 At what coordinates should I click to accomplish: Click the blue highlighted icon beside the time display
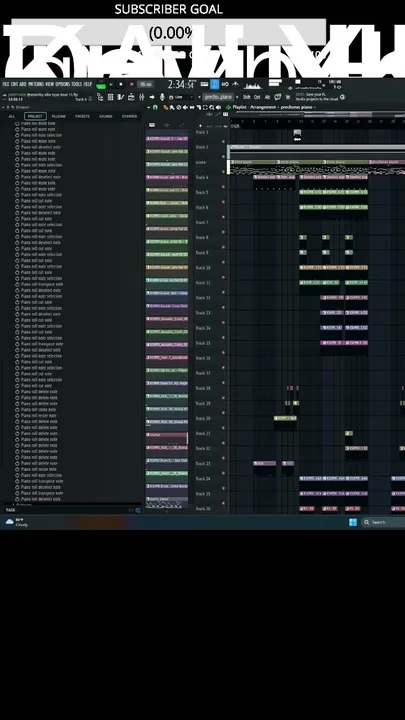point(214,84)
